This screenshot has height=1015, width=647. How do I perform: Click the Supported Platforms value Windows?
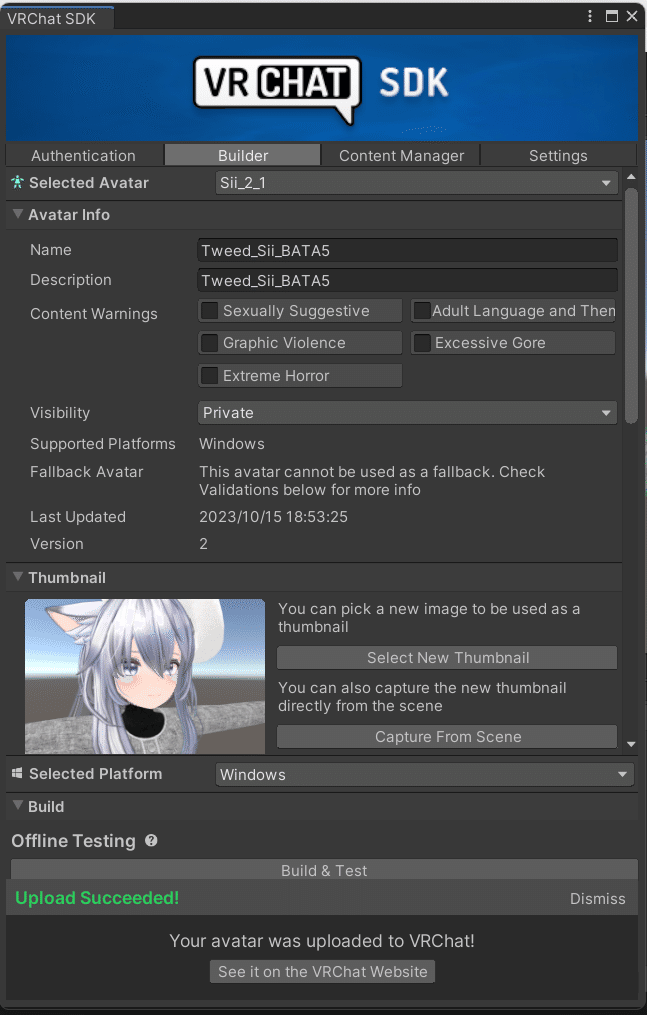coord(232,444)
